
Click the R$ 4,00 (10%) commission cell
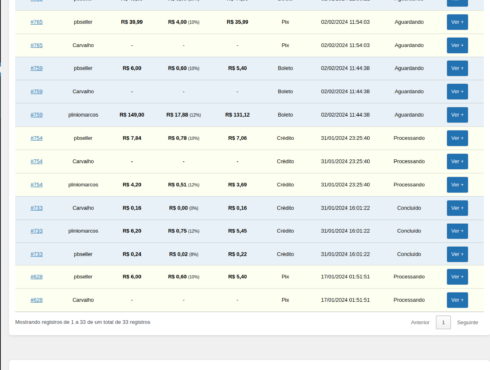pos(183,22)
